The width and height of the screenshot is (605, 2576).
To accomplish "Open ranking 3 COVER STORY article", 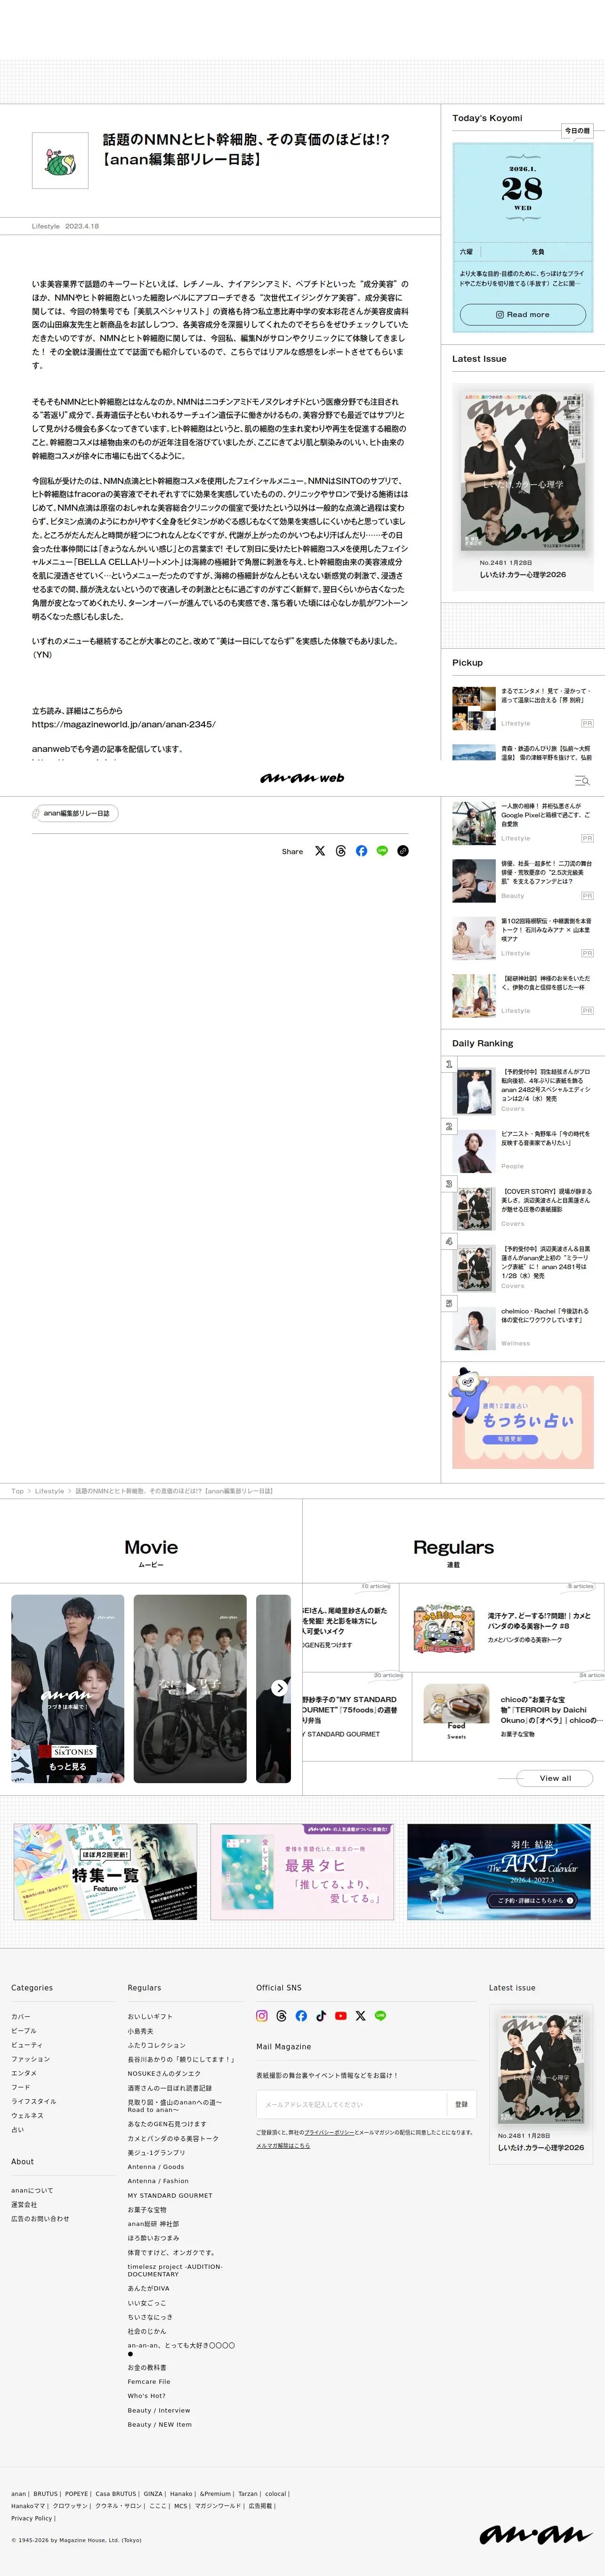I will pos(522,1208).
